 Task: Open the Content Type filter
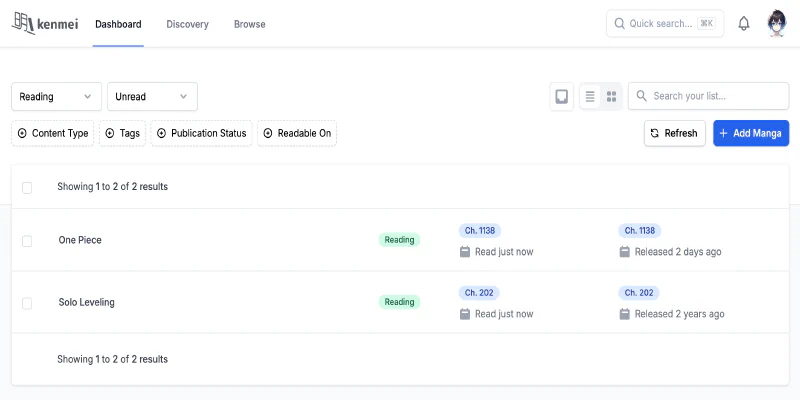[x=53, y=133]
